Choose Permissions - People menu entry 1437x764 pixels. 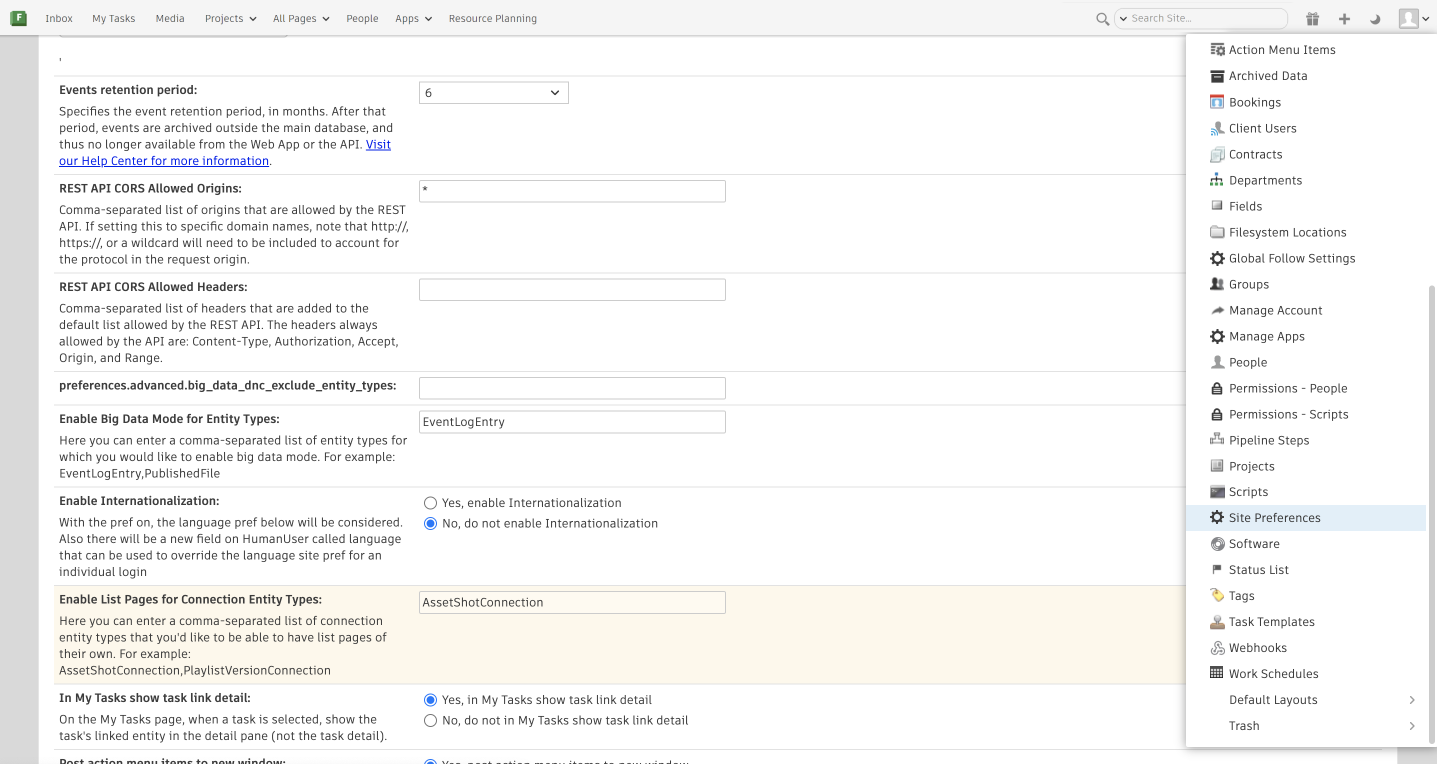pos(1287,388)
